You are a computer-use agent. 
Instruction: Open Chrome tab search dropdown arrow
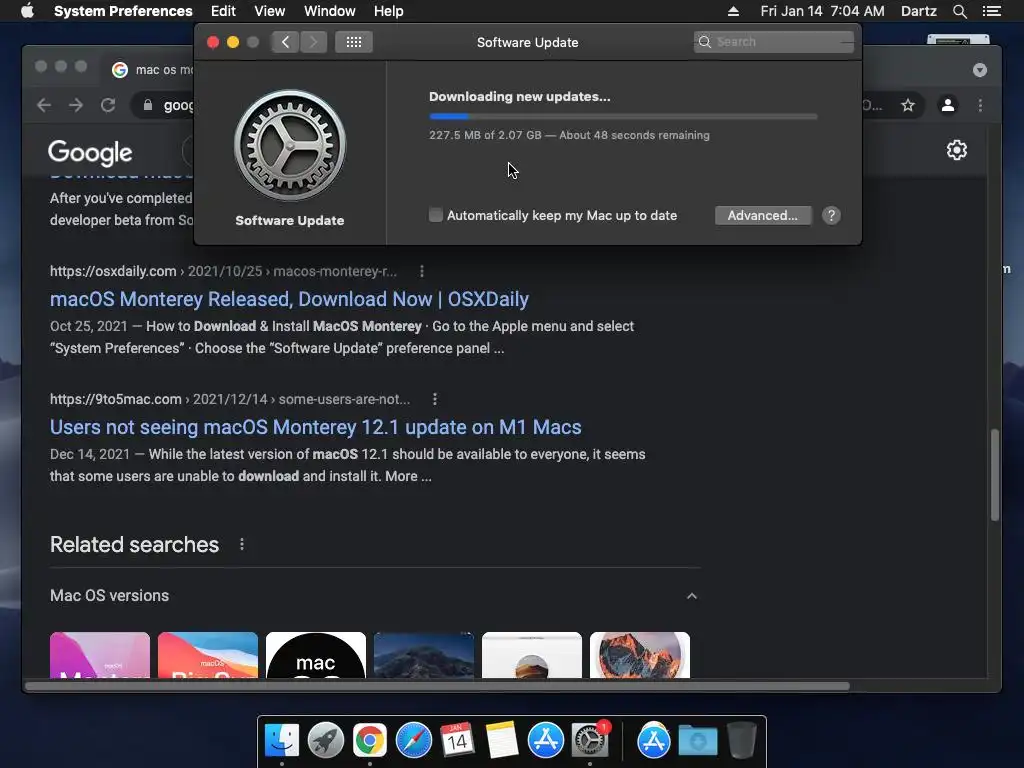pos(980,70)
